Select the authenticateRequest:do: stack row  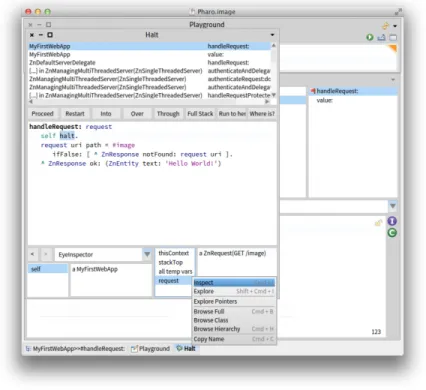point(149,79)
